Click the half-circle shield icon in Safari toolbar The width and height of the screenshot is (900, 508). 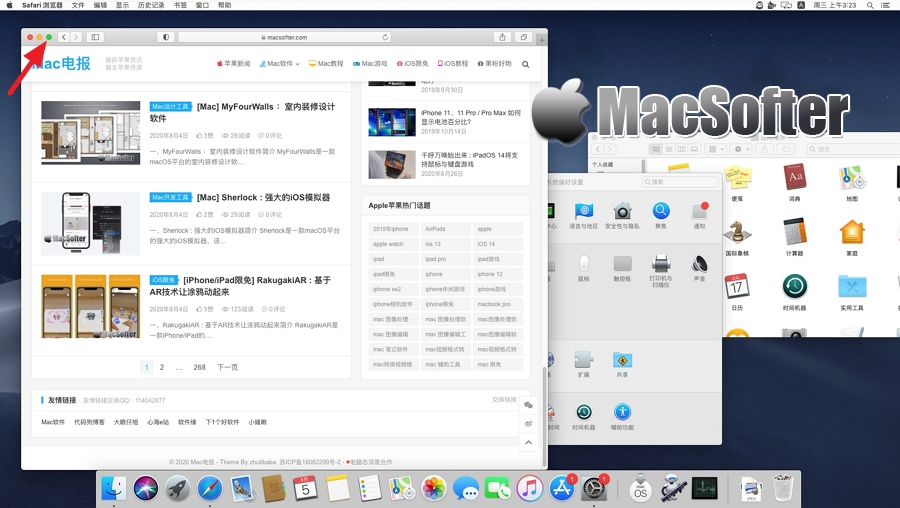166,37
